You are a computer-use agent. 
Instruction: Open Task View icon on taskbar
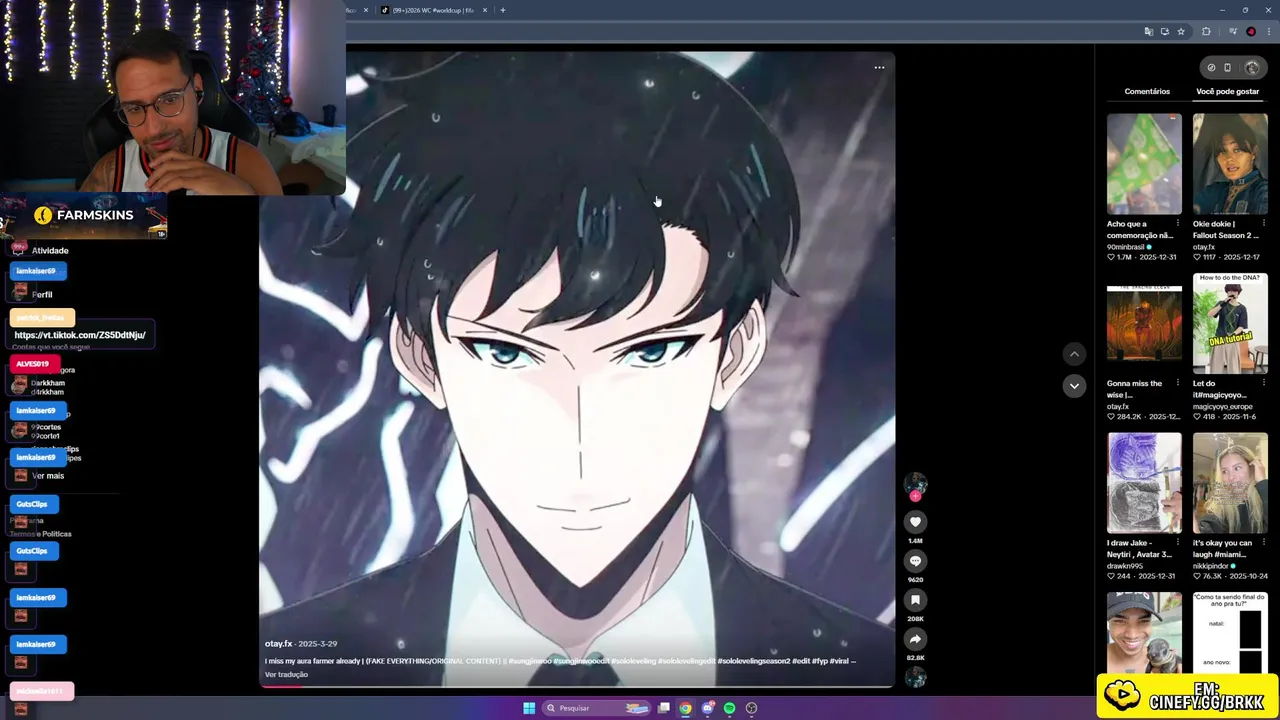click(x=664, y=708)
